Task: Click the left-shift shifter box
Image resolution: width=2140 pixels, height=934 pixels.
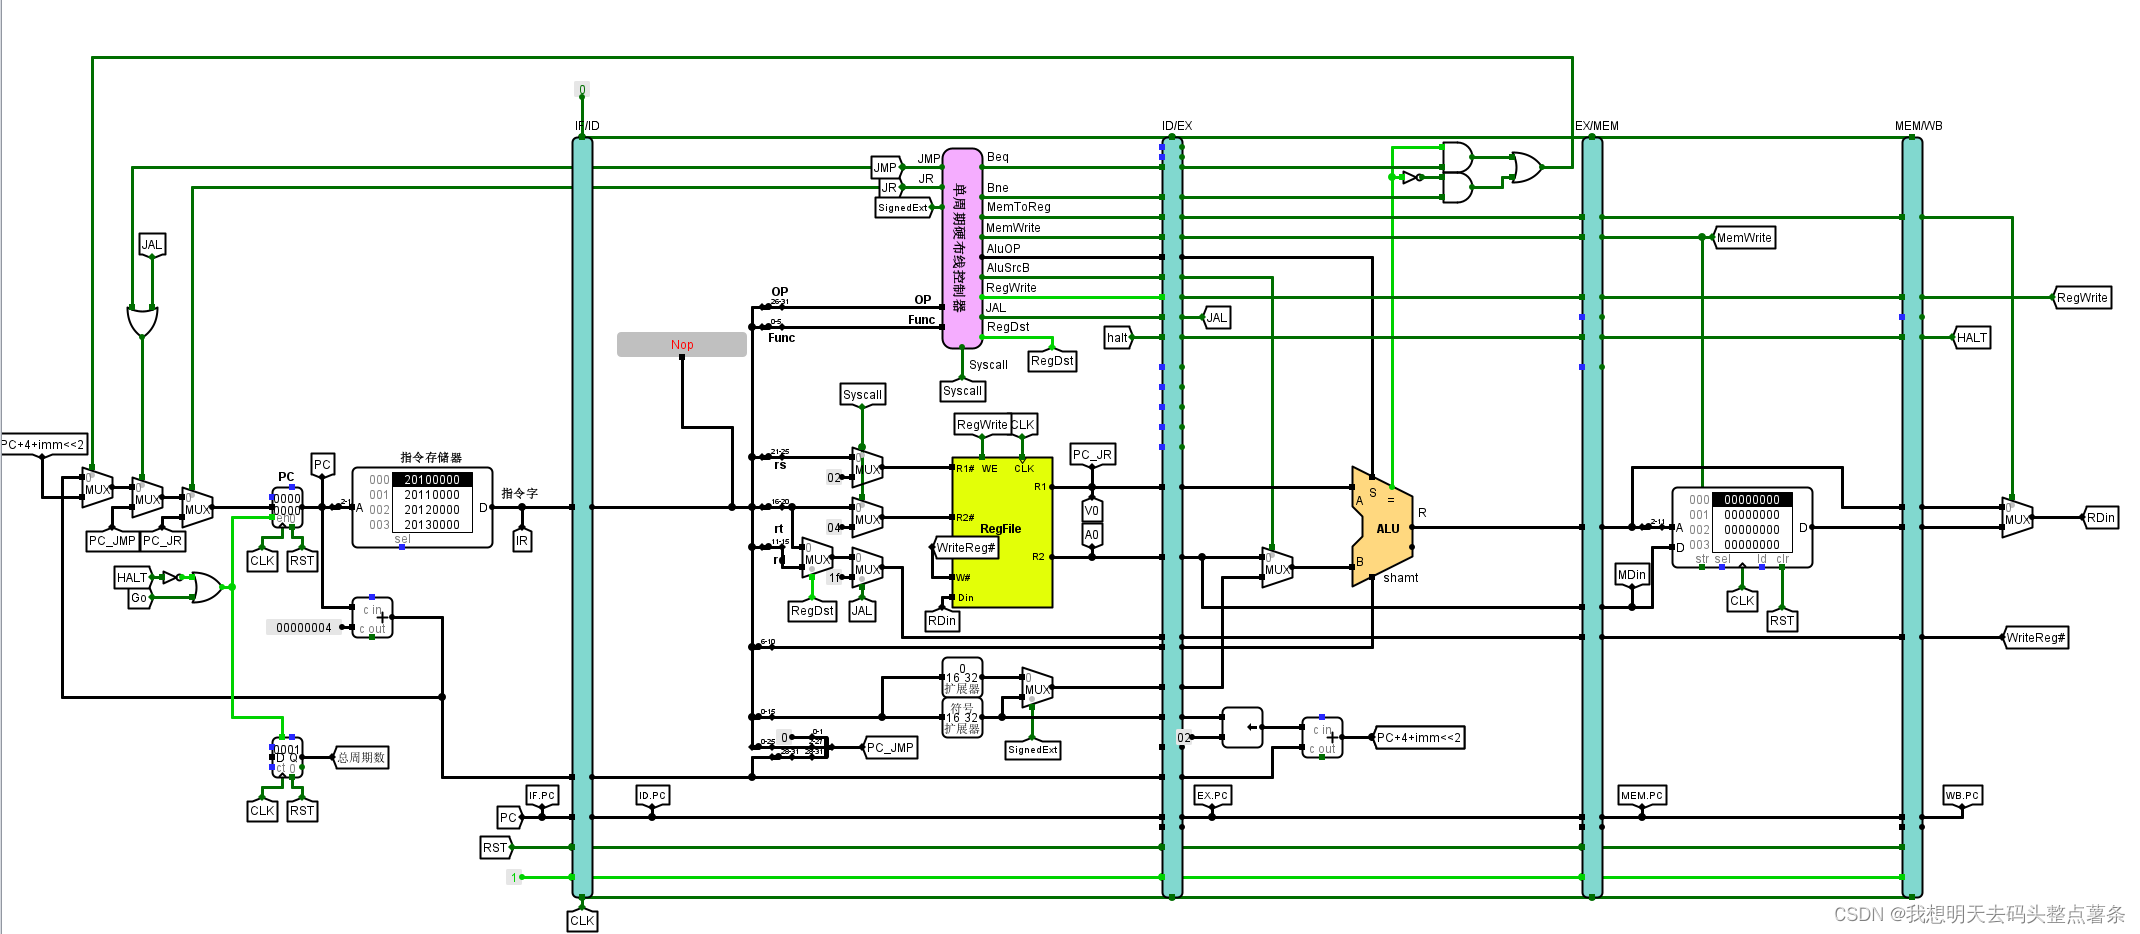Action: click(1242, 727)
